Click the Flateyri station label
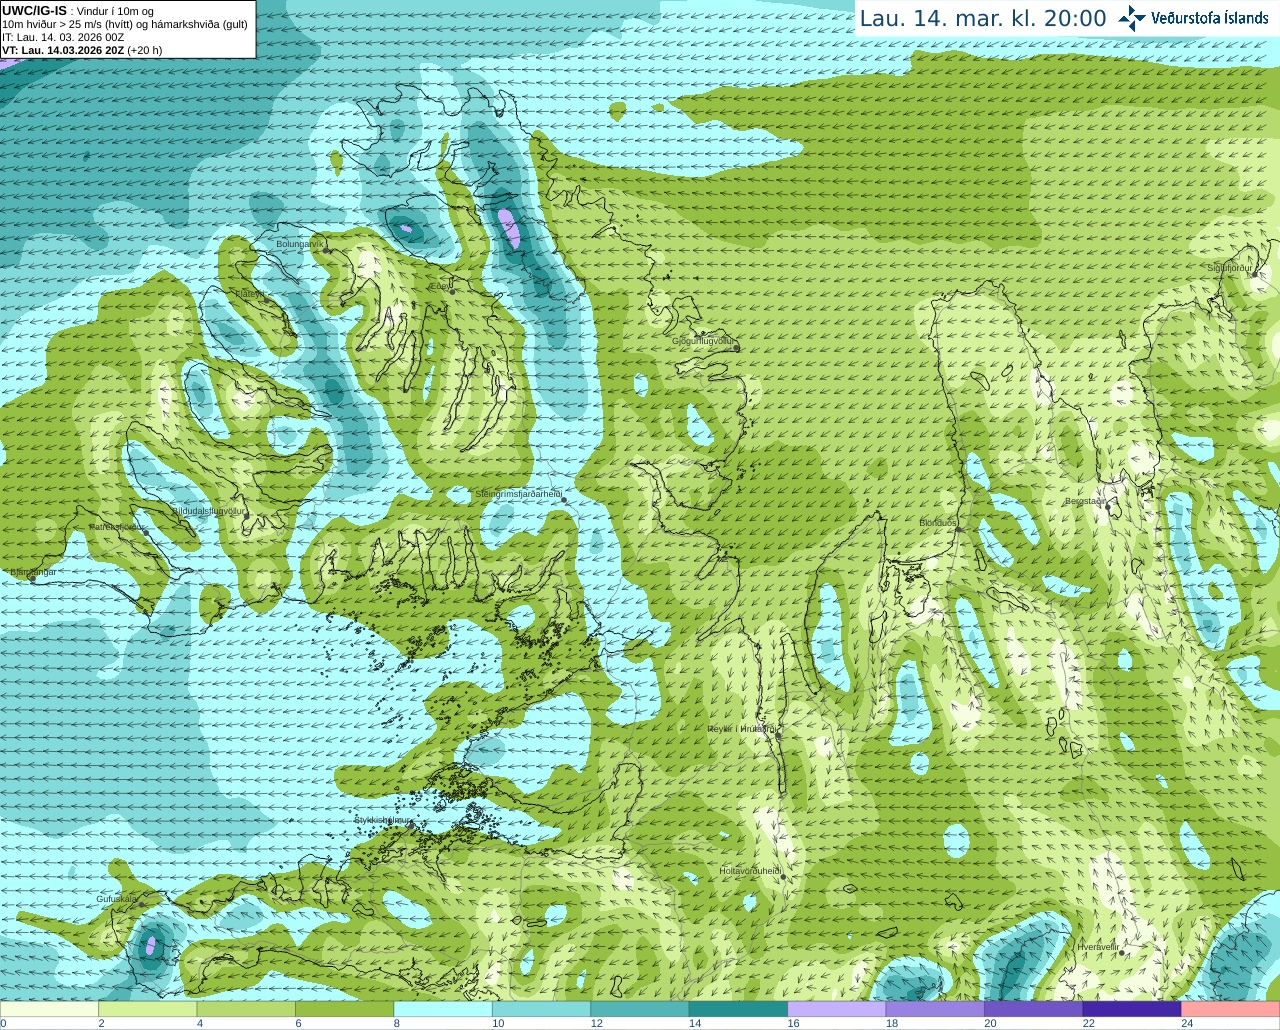Viewport: 1280px width, 1030px height. coord(250,294)
